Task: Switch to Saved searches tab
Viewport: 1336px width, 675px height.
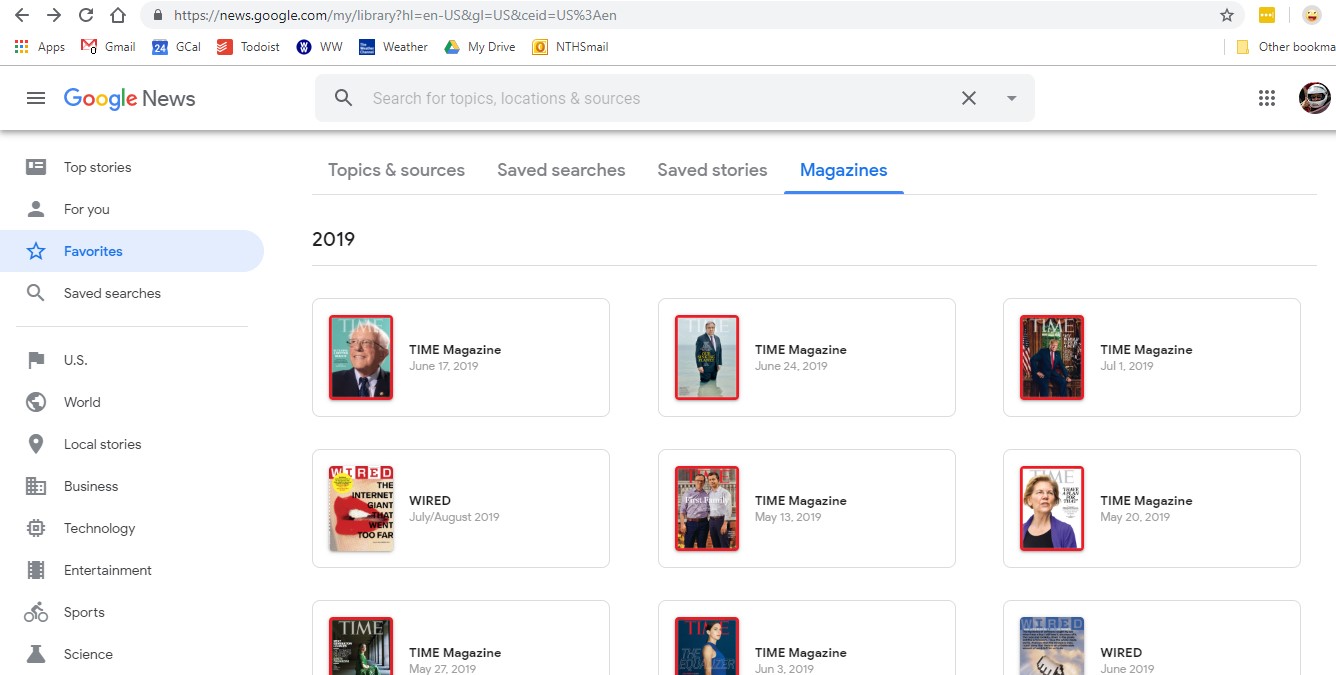Action: [x=561, y=170]
